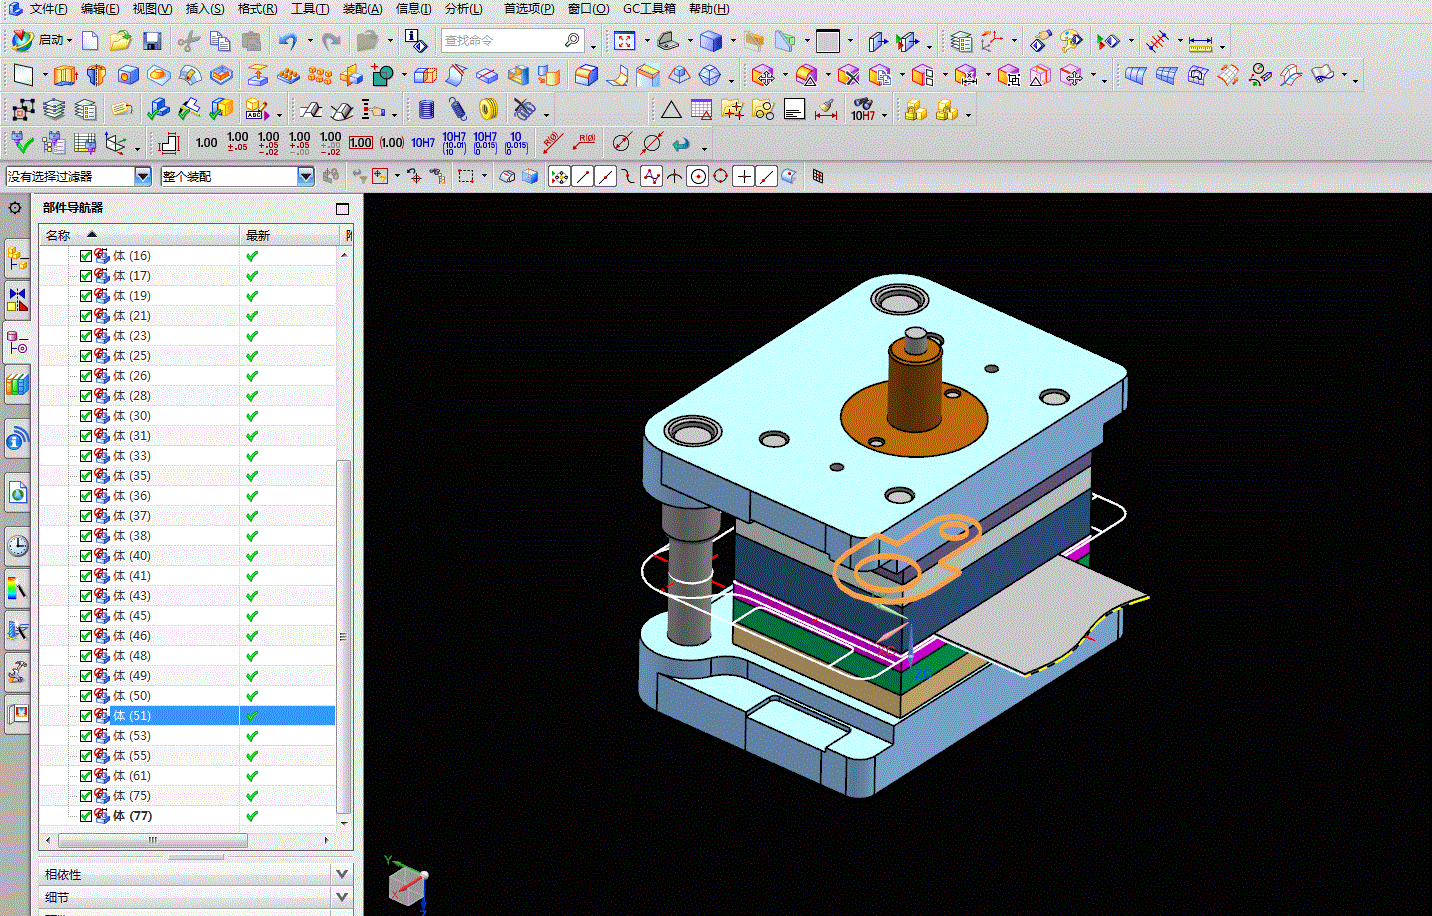Open the Assembly Navigator sidebar tab
This screenshot has width=1432, height=916.
click(x=17, y=259)
